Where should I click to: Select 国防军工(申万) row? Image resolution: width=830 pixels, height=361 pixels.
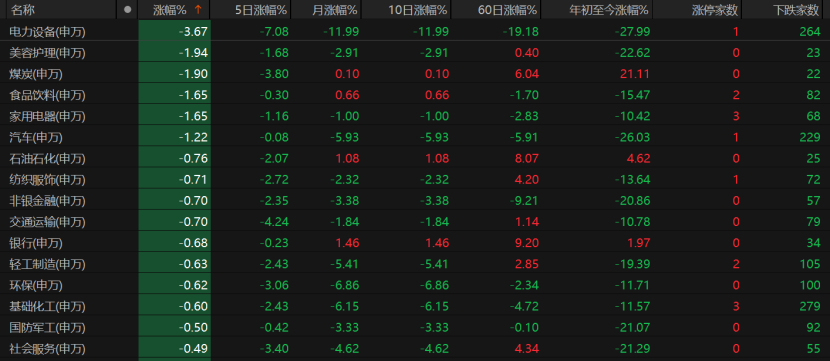tap(415, 328)
